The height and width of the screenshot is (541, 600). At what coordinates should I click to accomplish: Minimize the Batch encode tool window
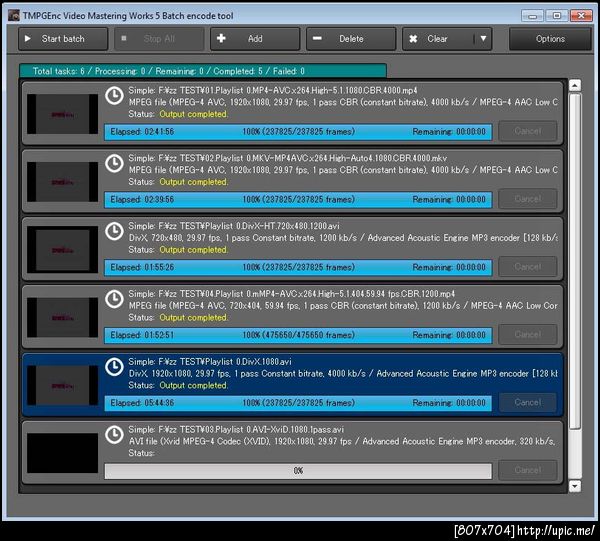pyautogui.click(x=532, y=16)
